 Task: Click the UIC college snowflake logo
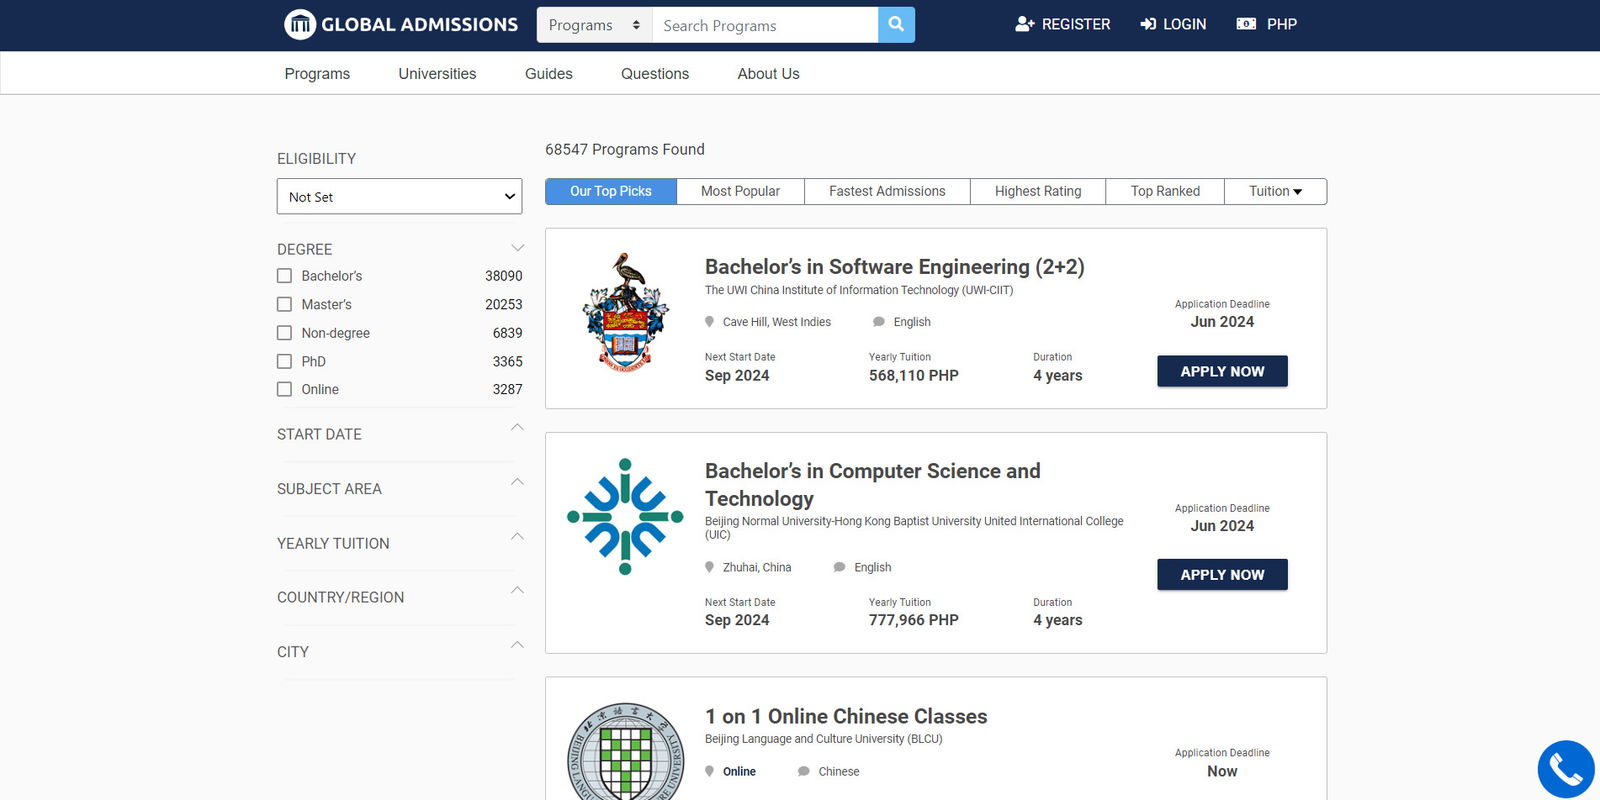tap(625, 517)
